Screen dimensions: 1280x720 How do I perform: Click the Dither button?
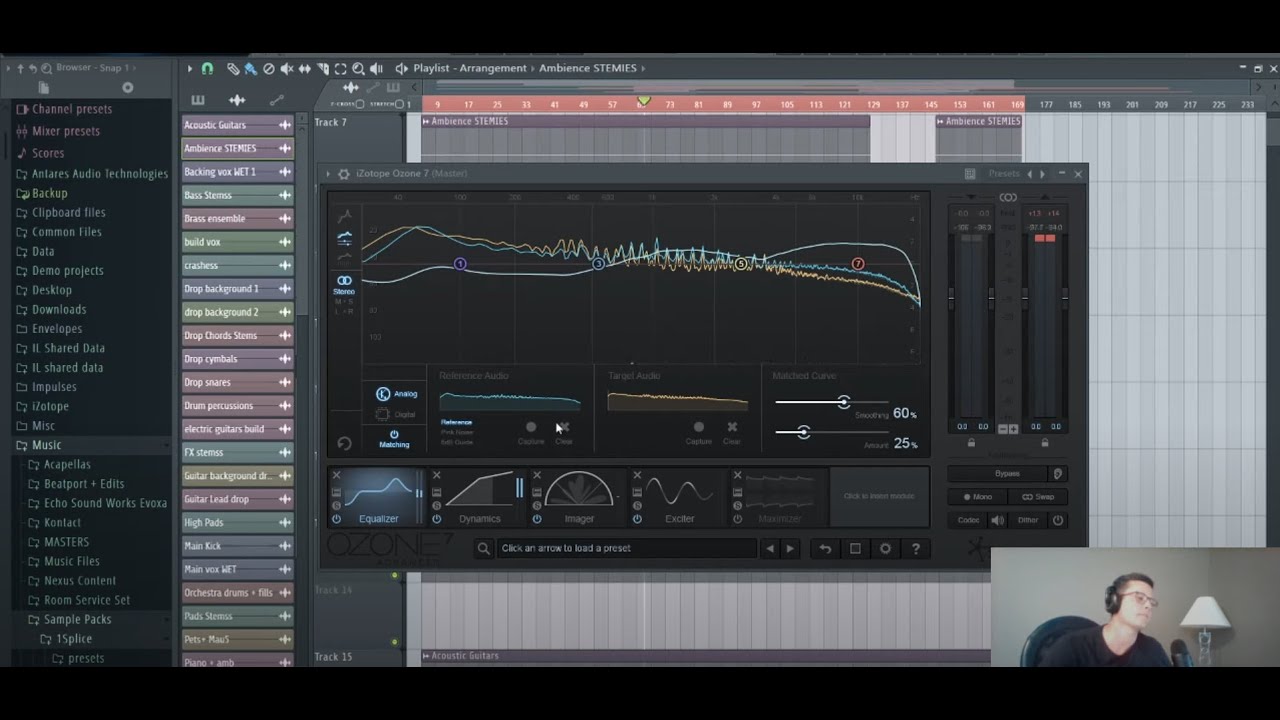coord(1028,520)
